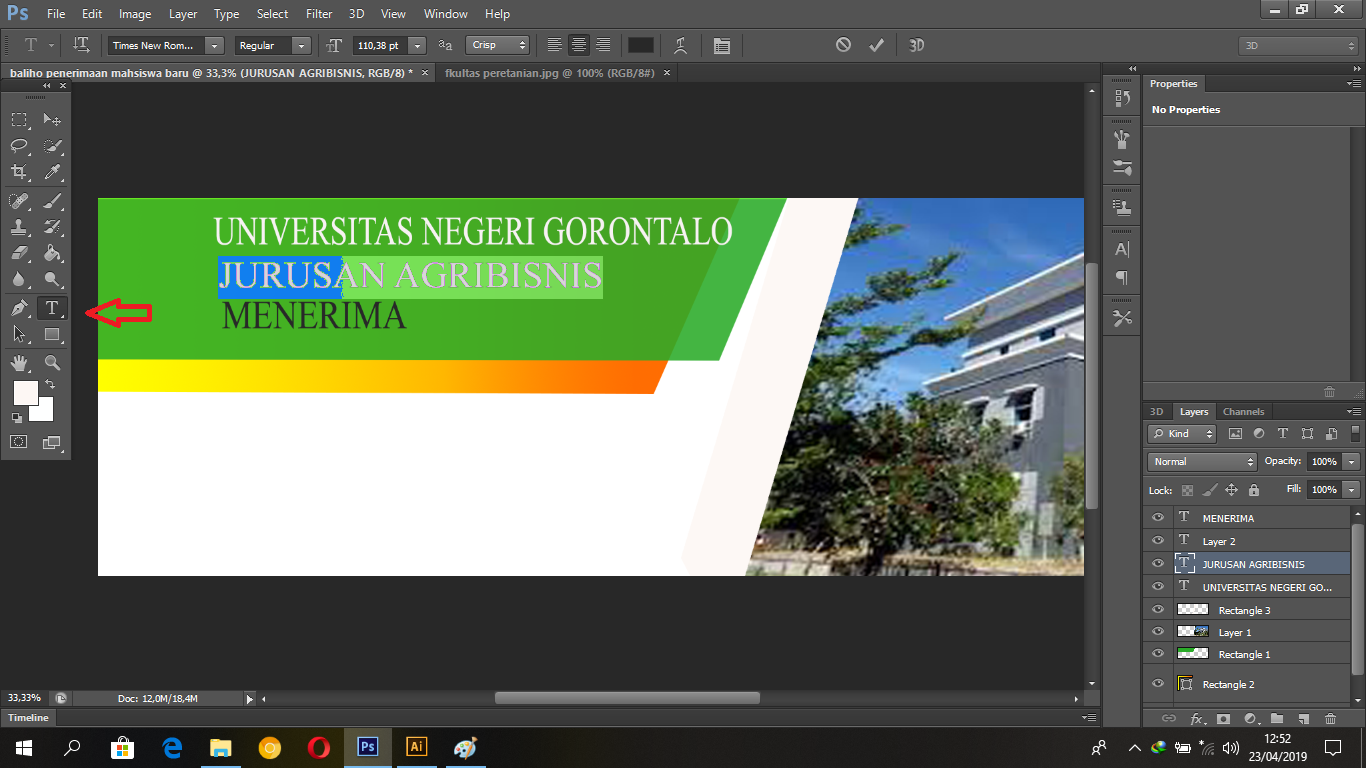
Task: Click the commit checkmark in the options bar
Action: tap(876, 45)
